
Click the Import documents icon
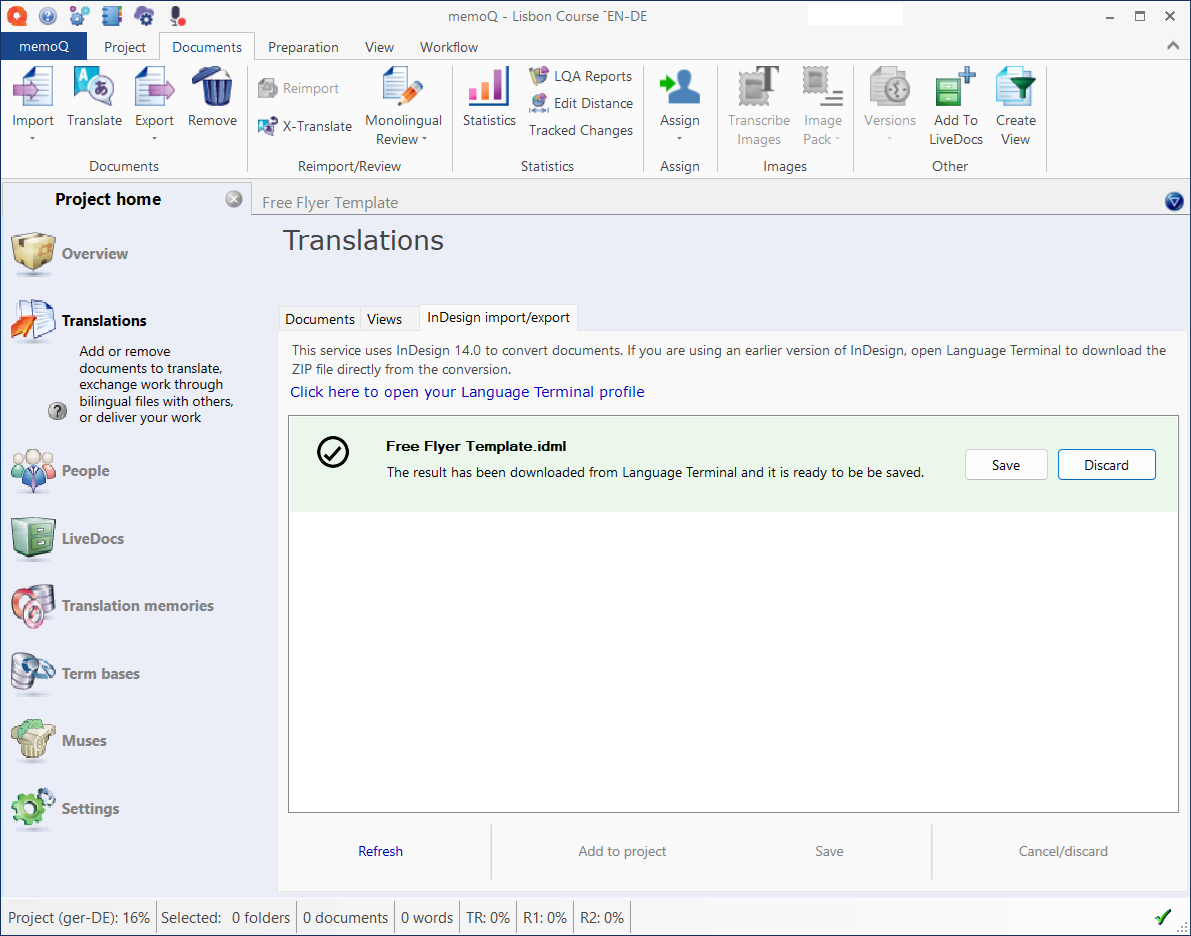tap(33, 86)
